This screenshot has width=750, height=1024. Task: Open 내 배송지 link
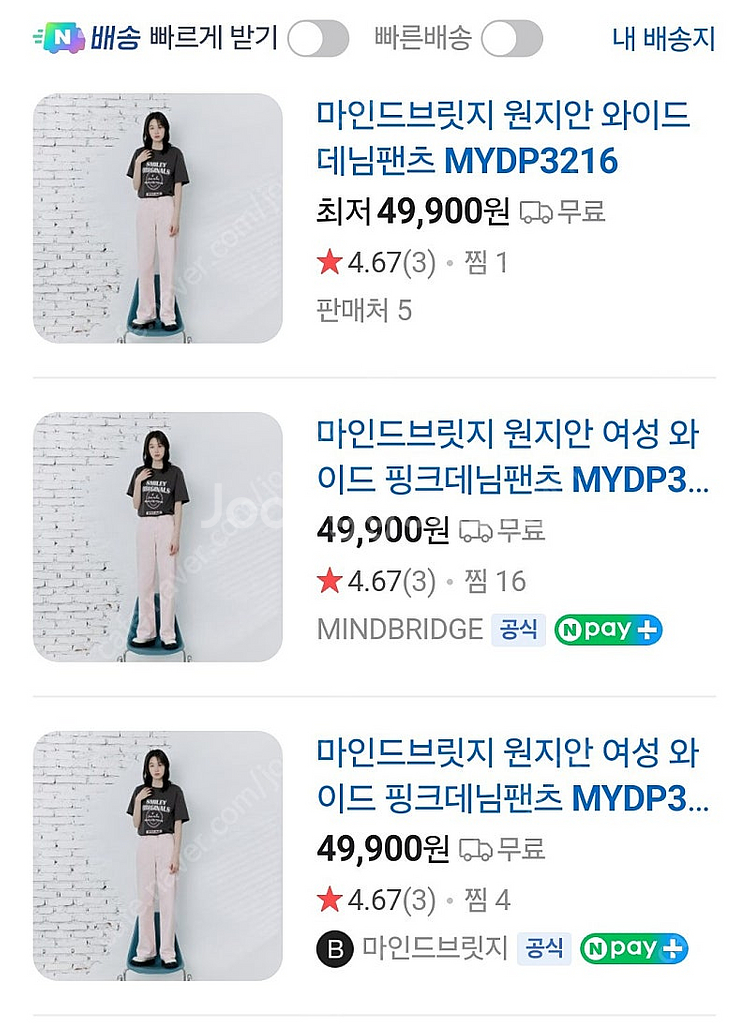tap(663, 39)
